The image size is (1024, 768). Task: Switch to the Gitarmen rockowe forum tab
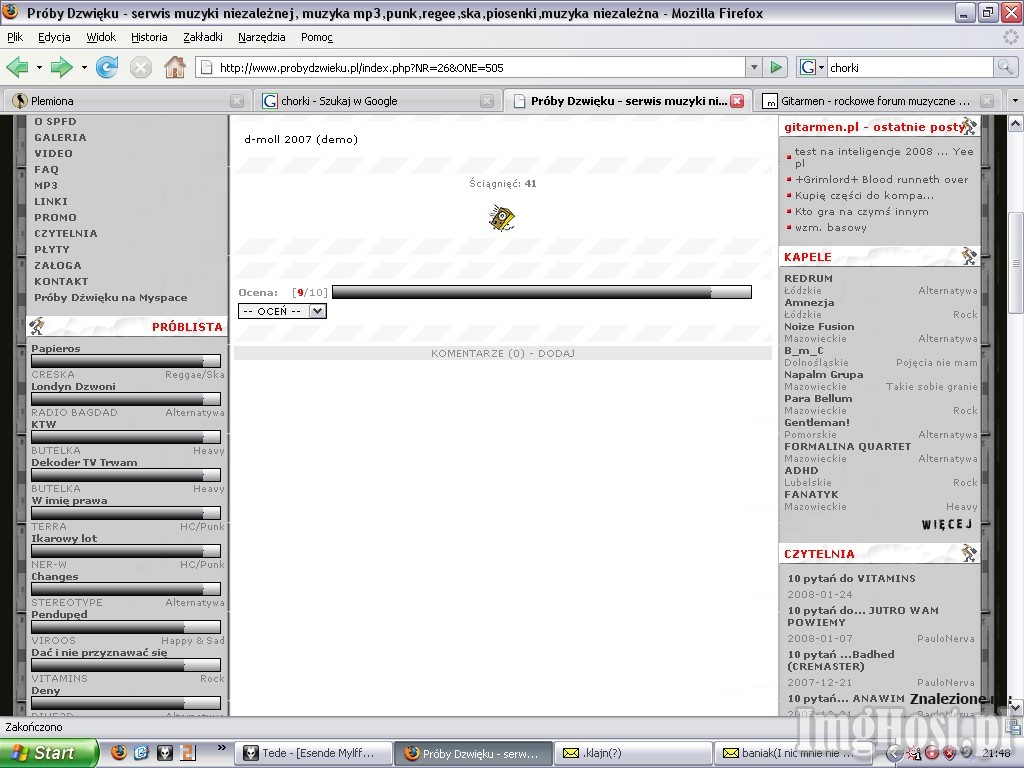pos(878,101)
